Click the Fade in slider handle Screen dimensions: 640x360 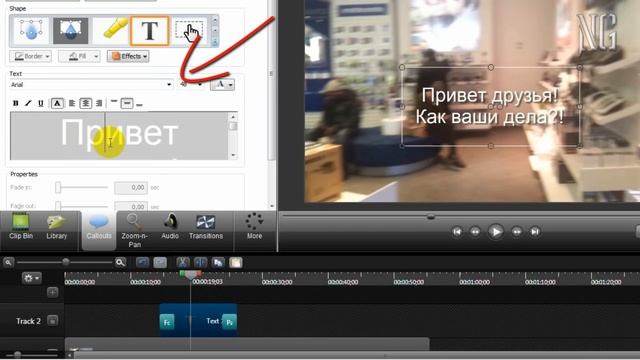[x=58, y=187]
